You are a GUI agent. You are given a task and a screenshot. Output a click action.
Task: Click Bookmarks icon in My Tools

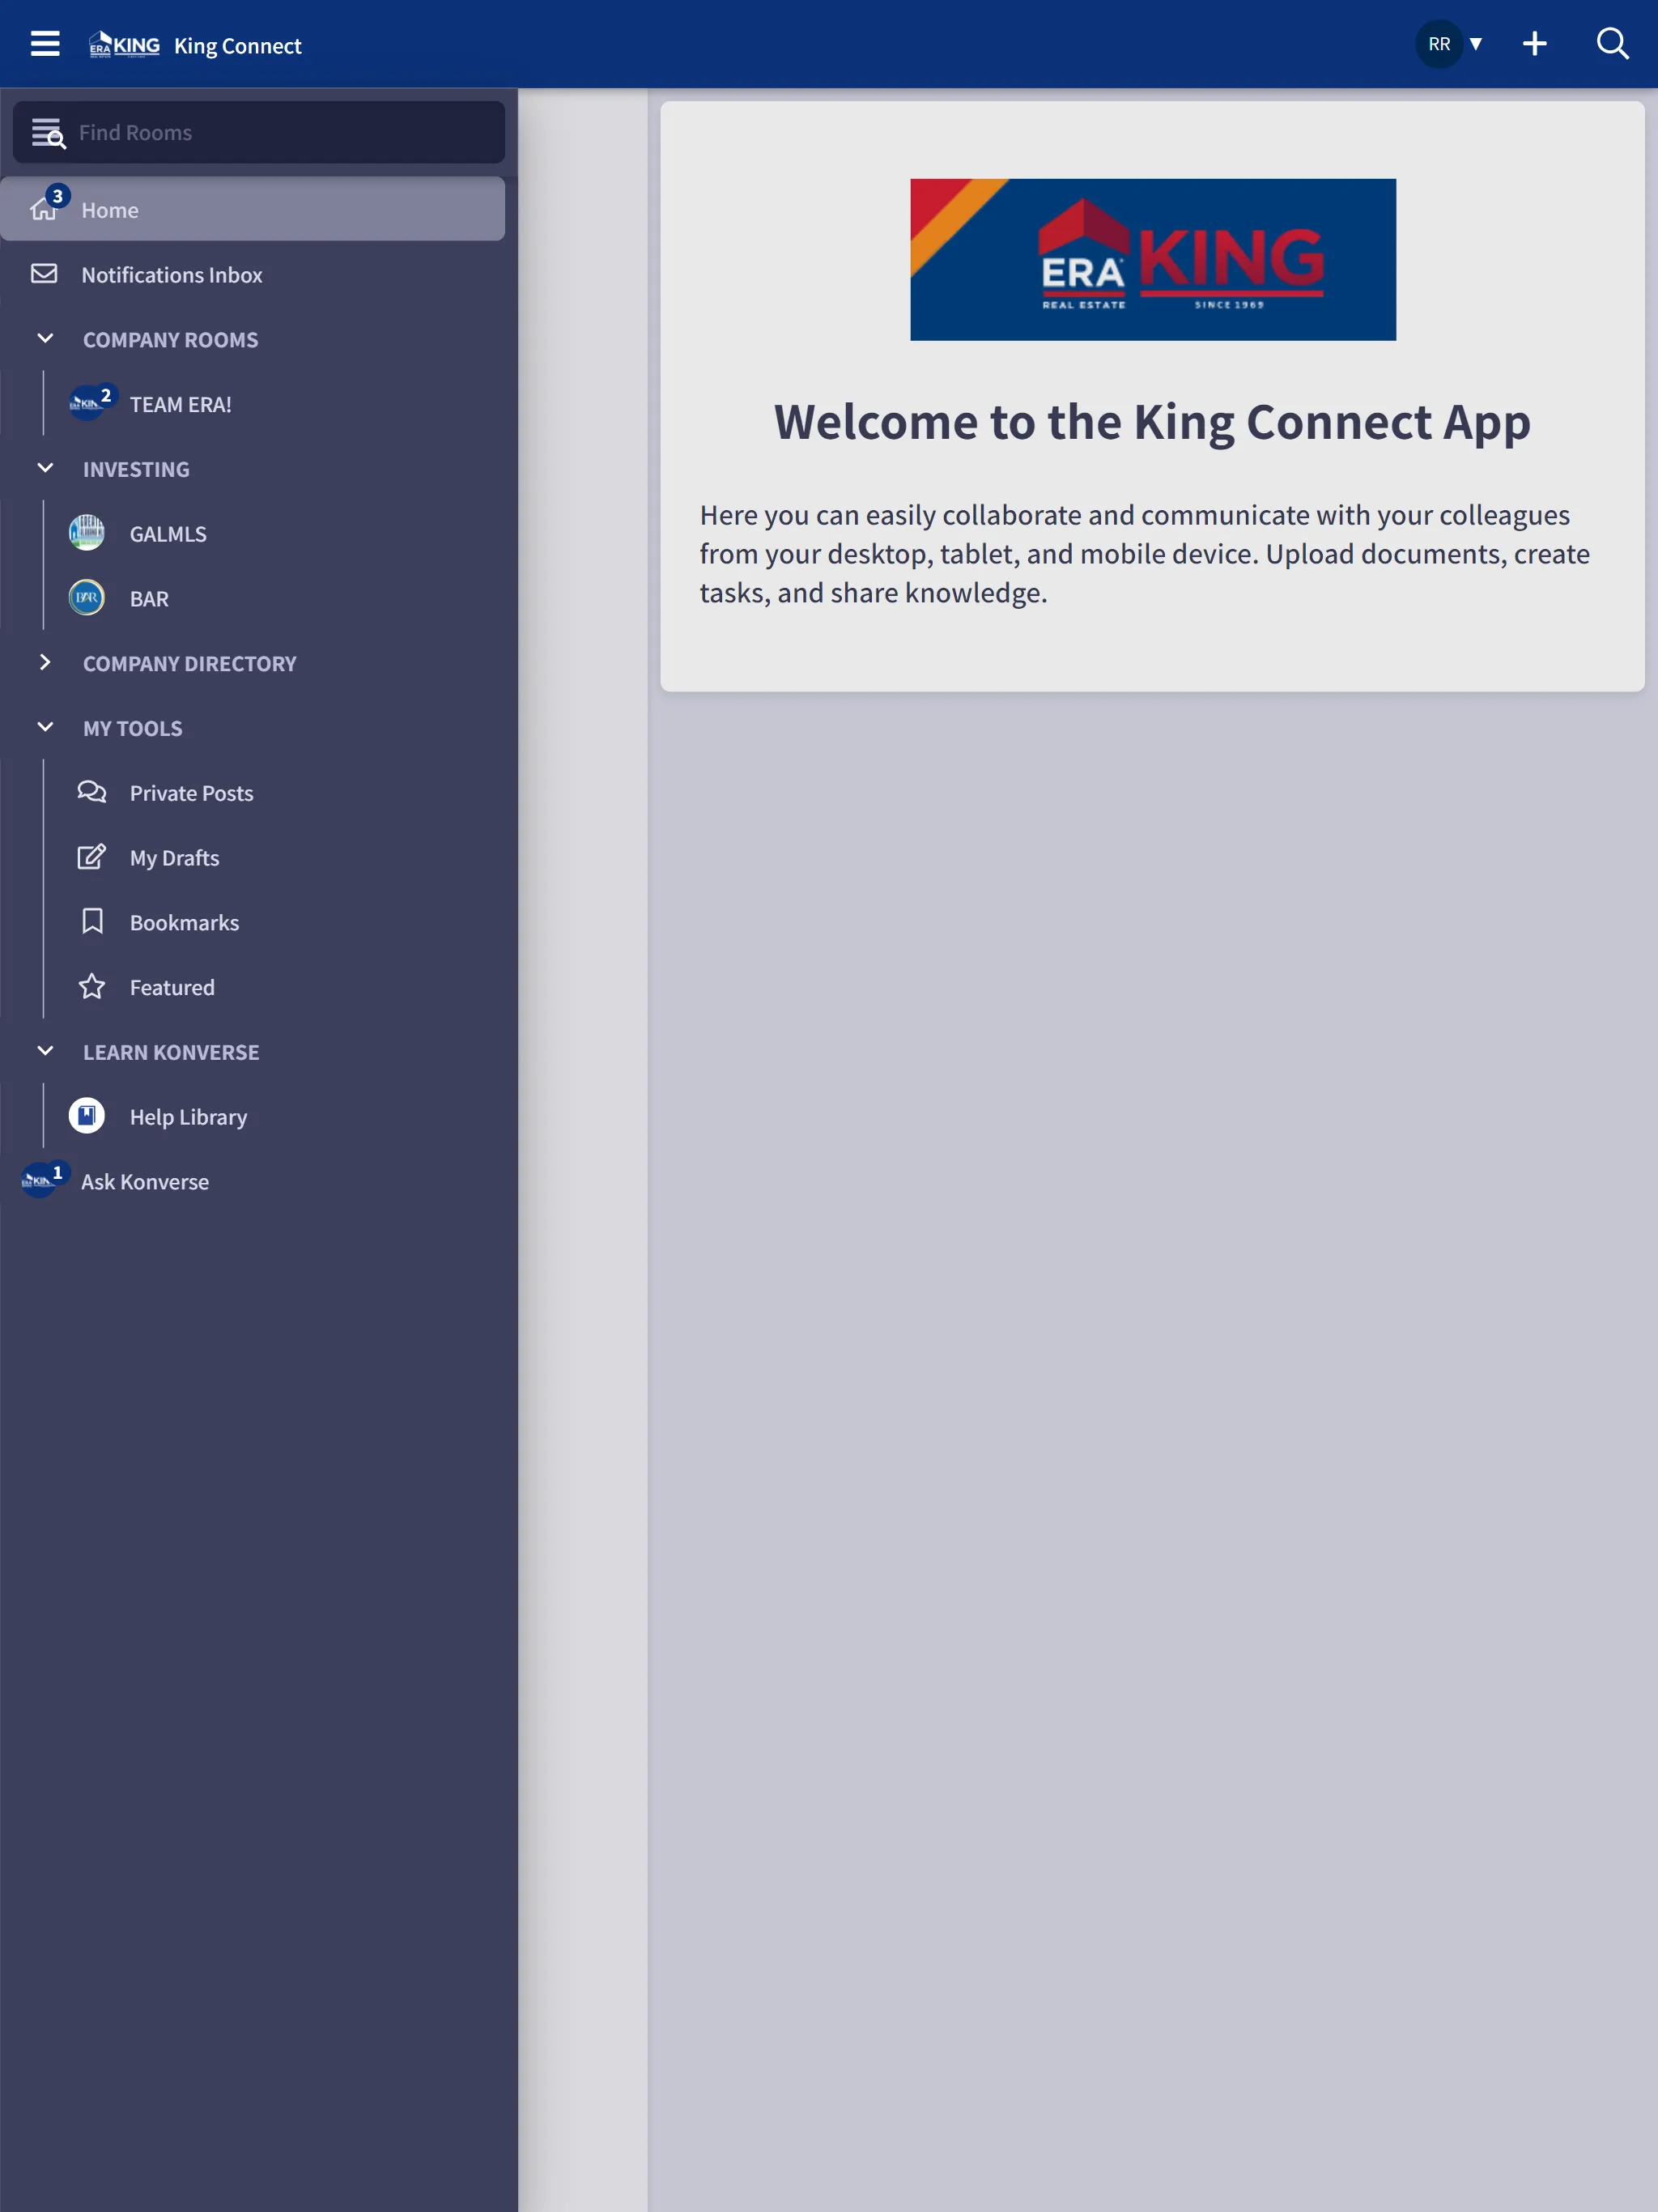click(x=91, y=921)
